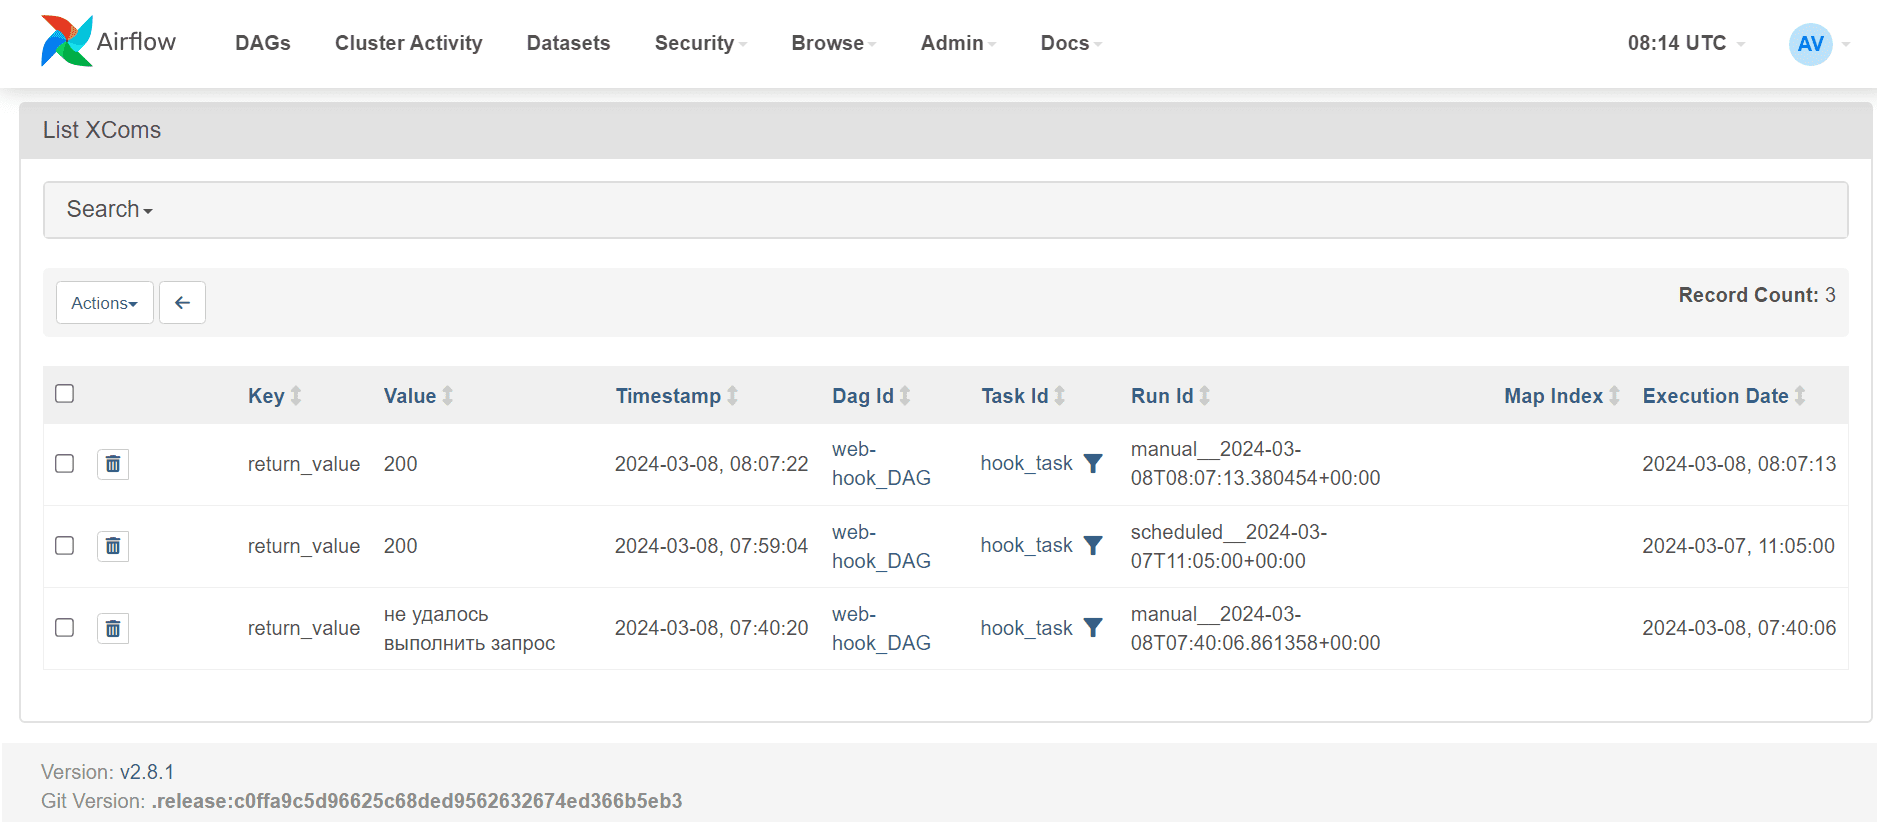
Task: Check the box for the 08:07:22 record
Action: 65,464
